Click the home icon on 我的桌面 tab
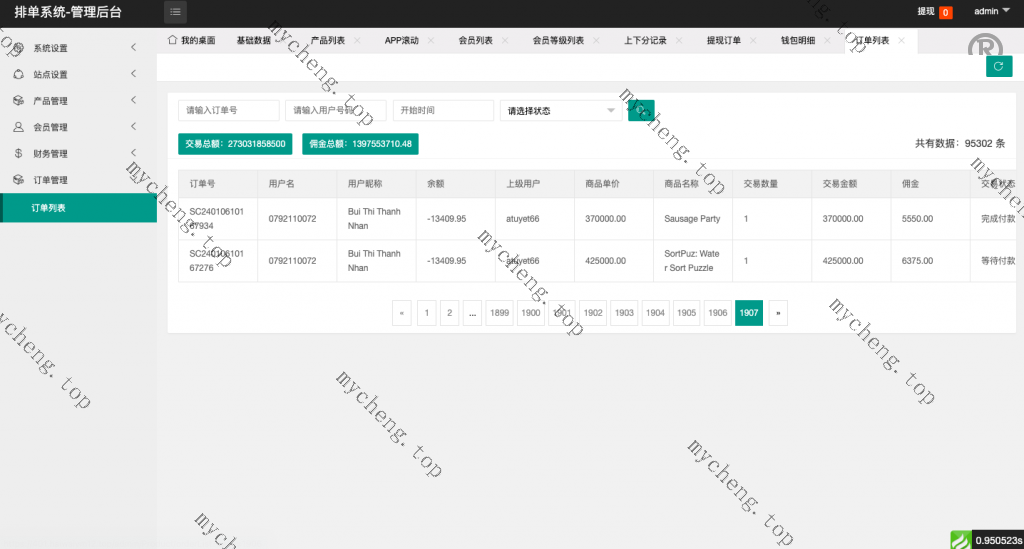 coord(173,40)
